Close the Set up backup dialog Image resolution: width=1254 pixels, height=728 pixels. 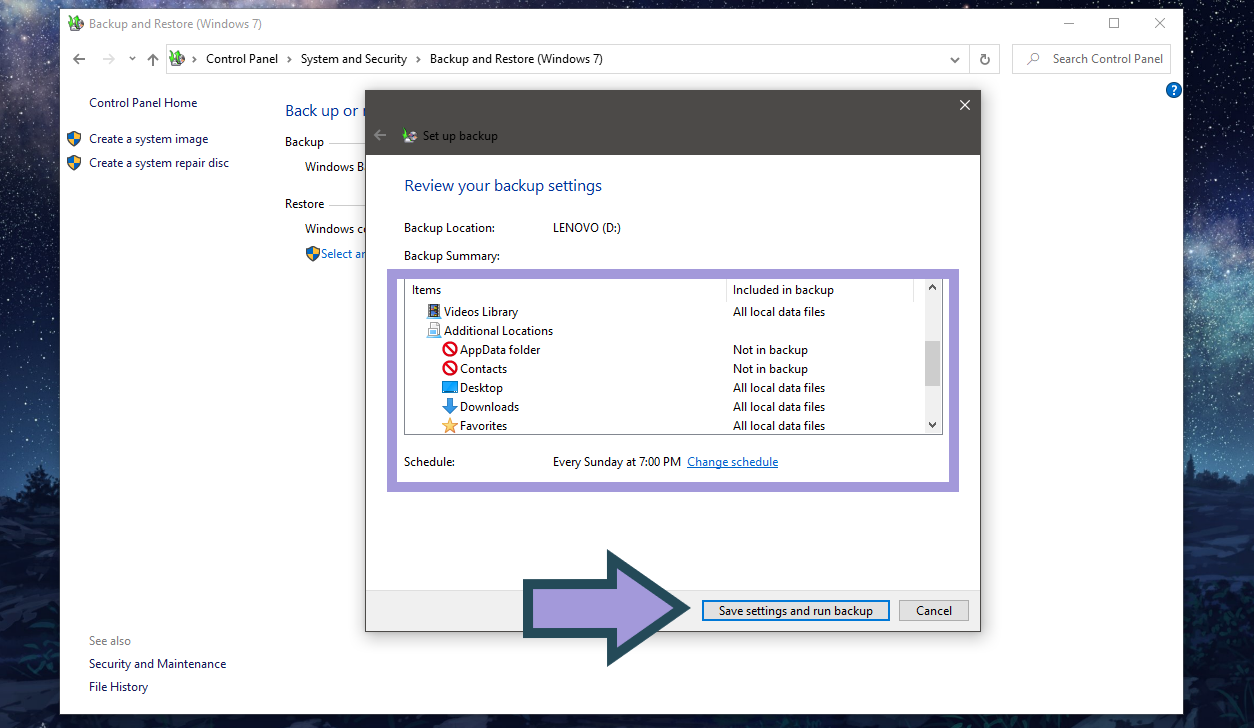pos(964,105)
